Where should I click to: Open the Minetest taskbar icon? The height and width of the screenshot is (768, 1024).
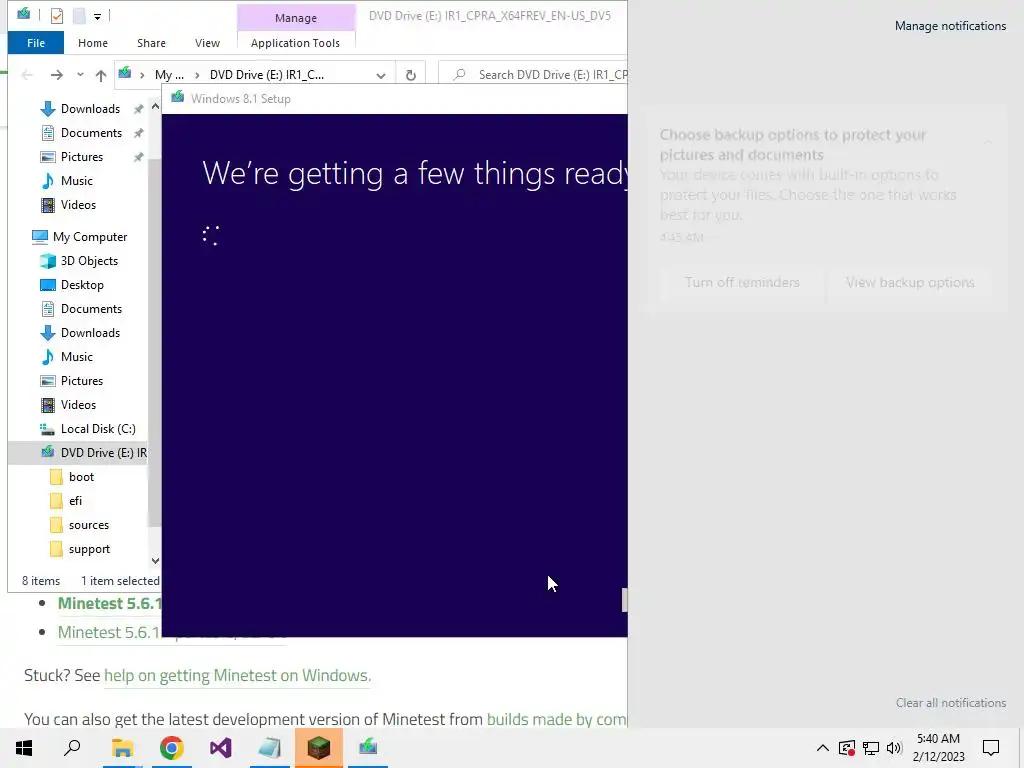(319, 748)
